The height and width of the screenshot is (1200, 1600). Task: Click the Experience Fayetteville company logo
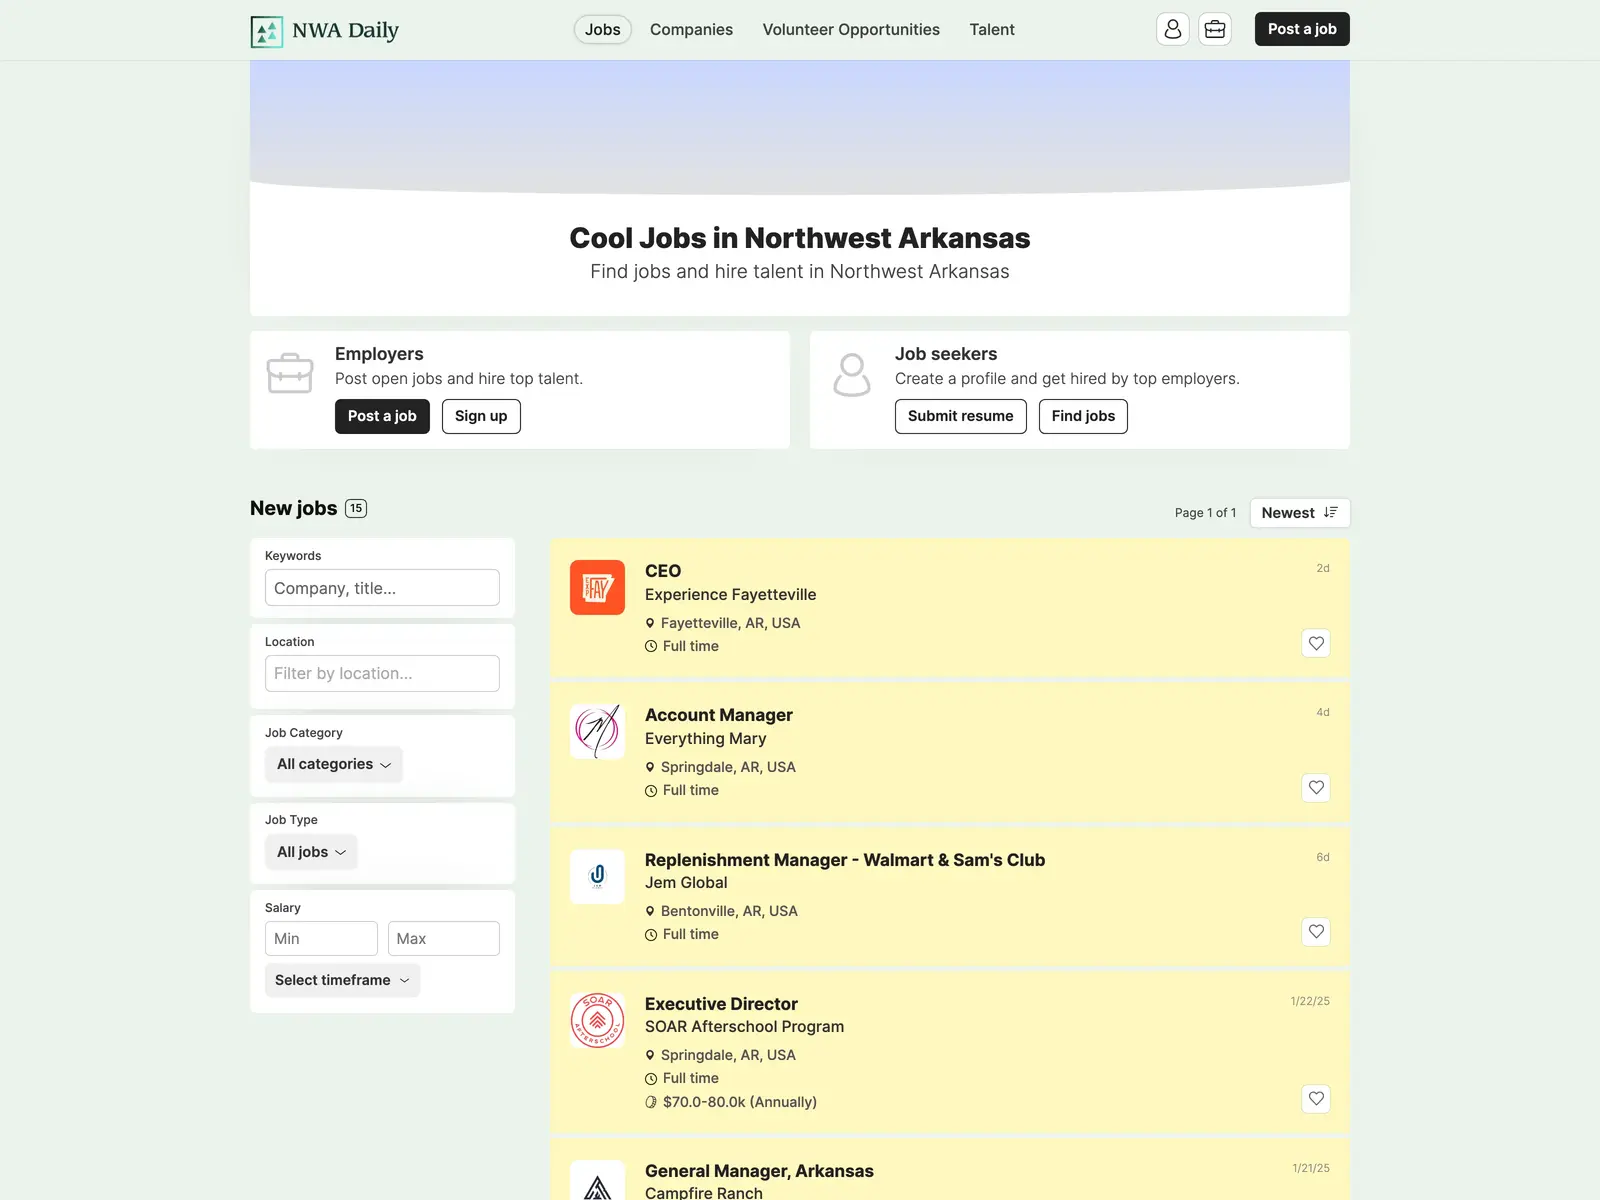click(x=597, y=587)
